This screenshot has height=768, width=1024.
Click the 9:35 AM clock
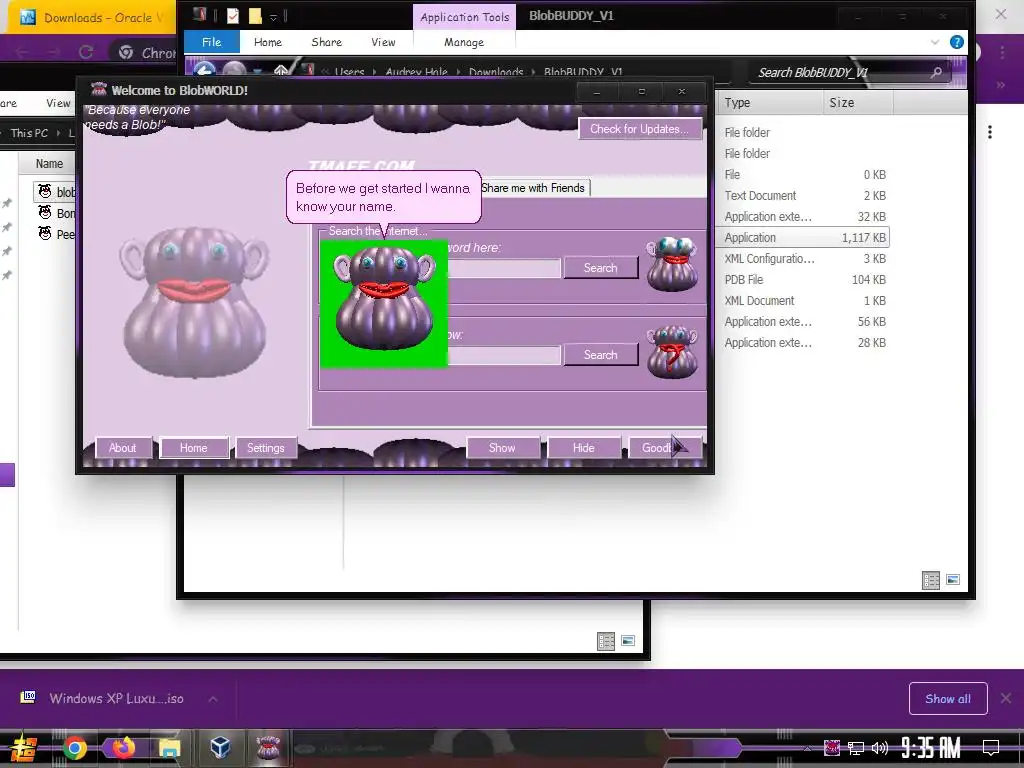(x=931, y=748)
